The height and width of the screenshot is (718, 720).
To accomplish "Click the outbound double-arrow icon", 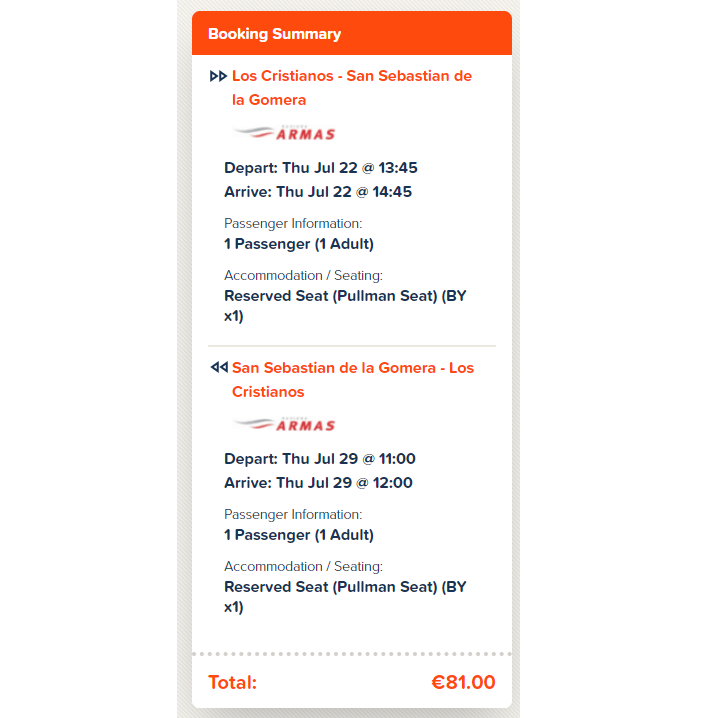I will tap(218, 76).
